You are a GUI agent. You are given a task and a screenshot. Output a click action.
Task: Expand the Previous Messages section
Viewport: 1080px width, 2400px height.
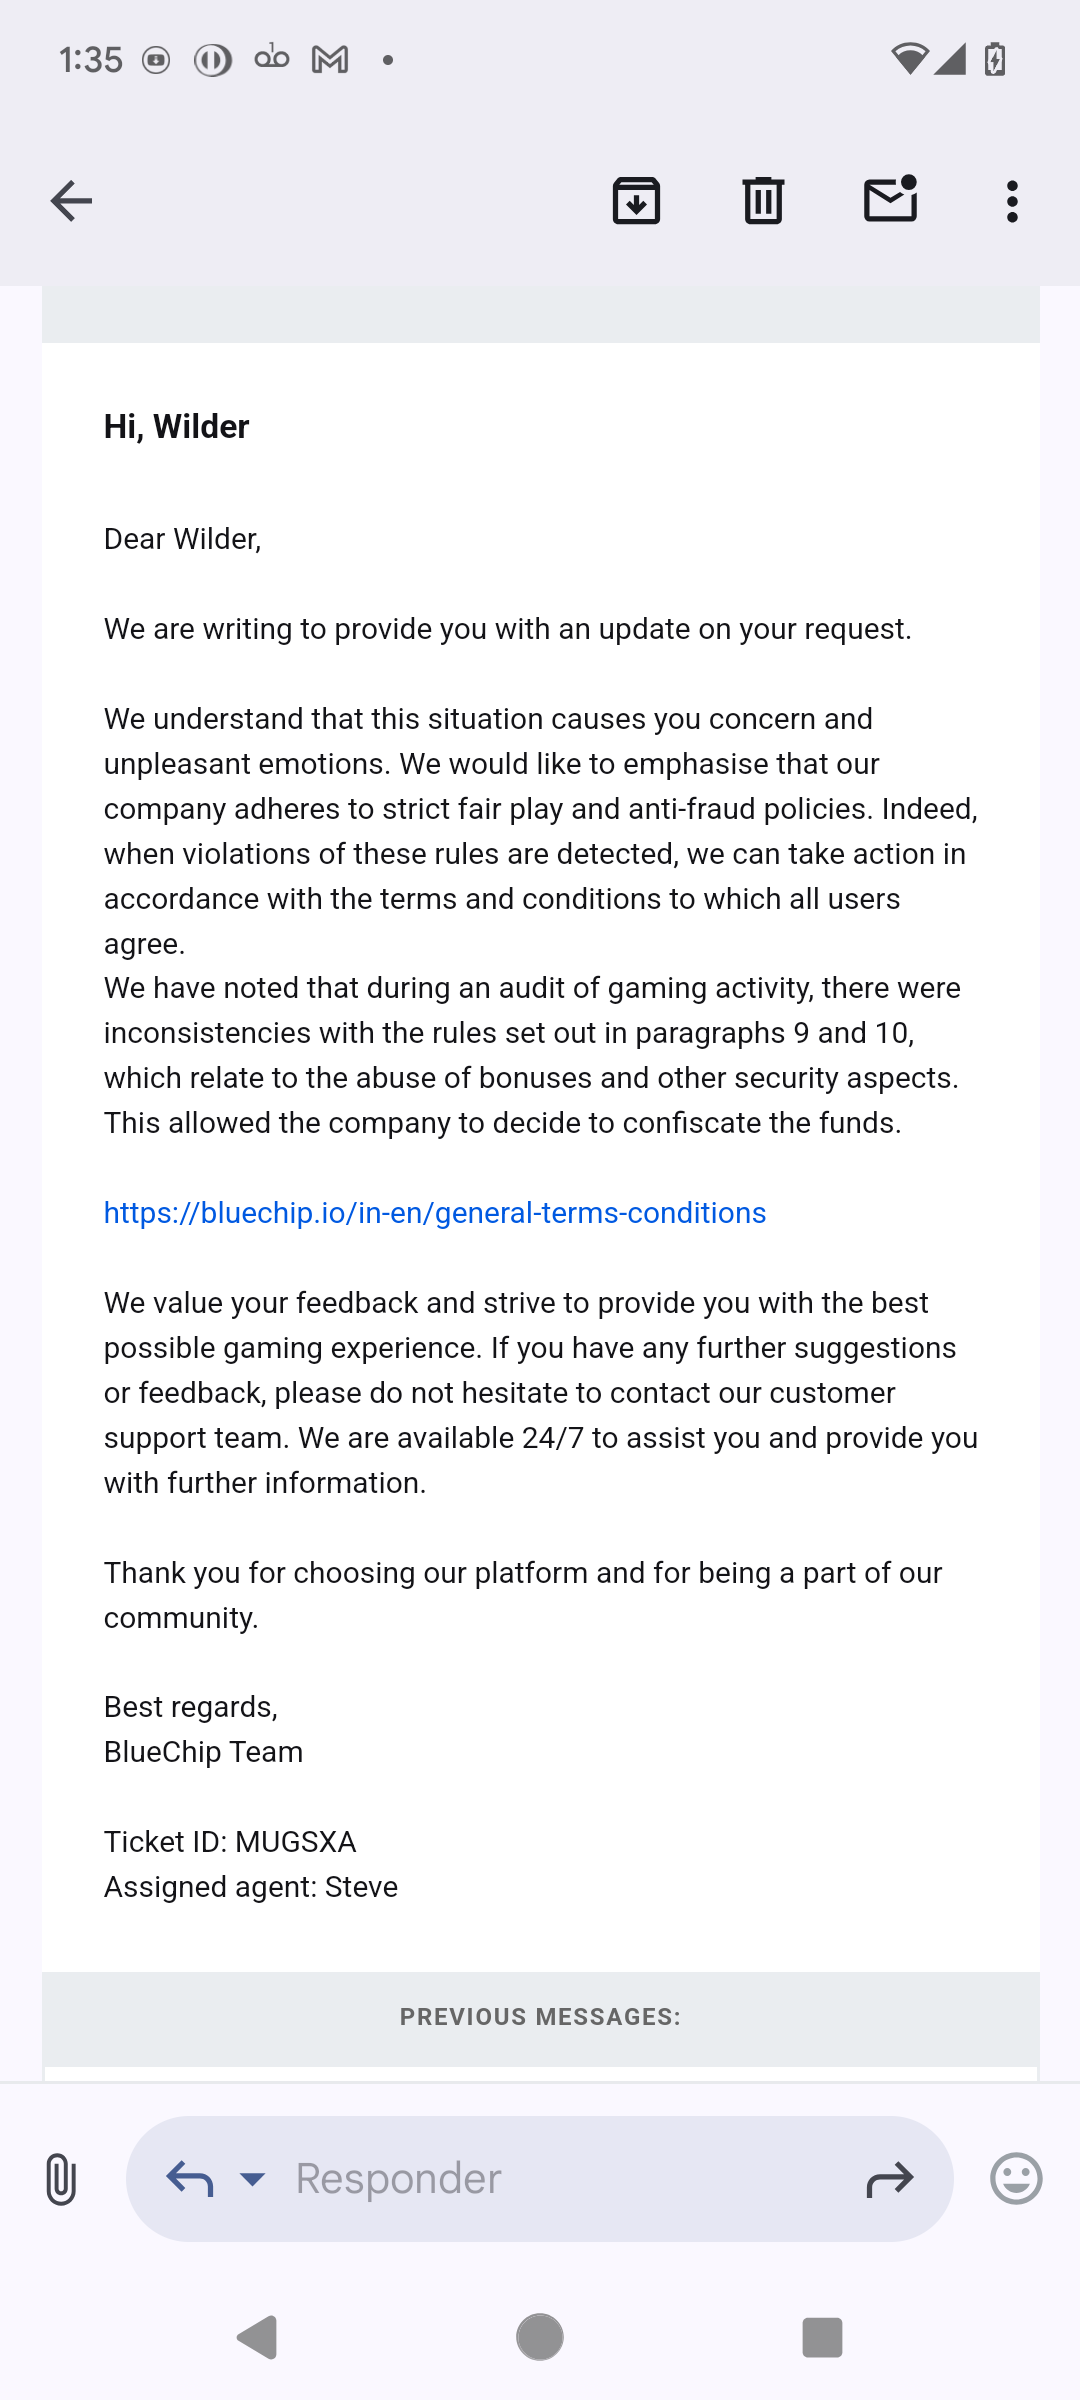pos(540,2017)
